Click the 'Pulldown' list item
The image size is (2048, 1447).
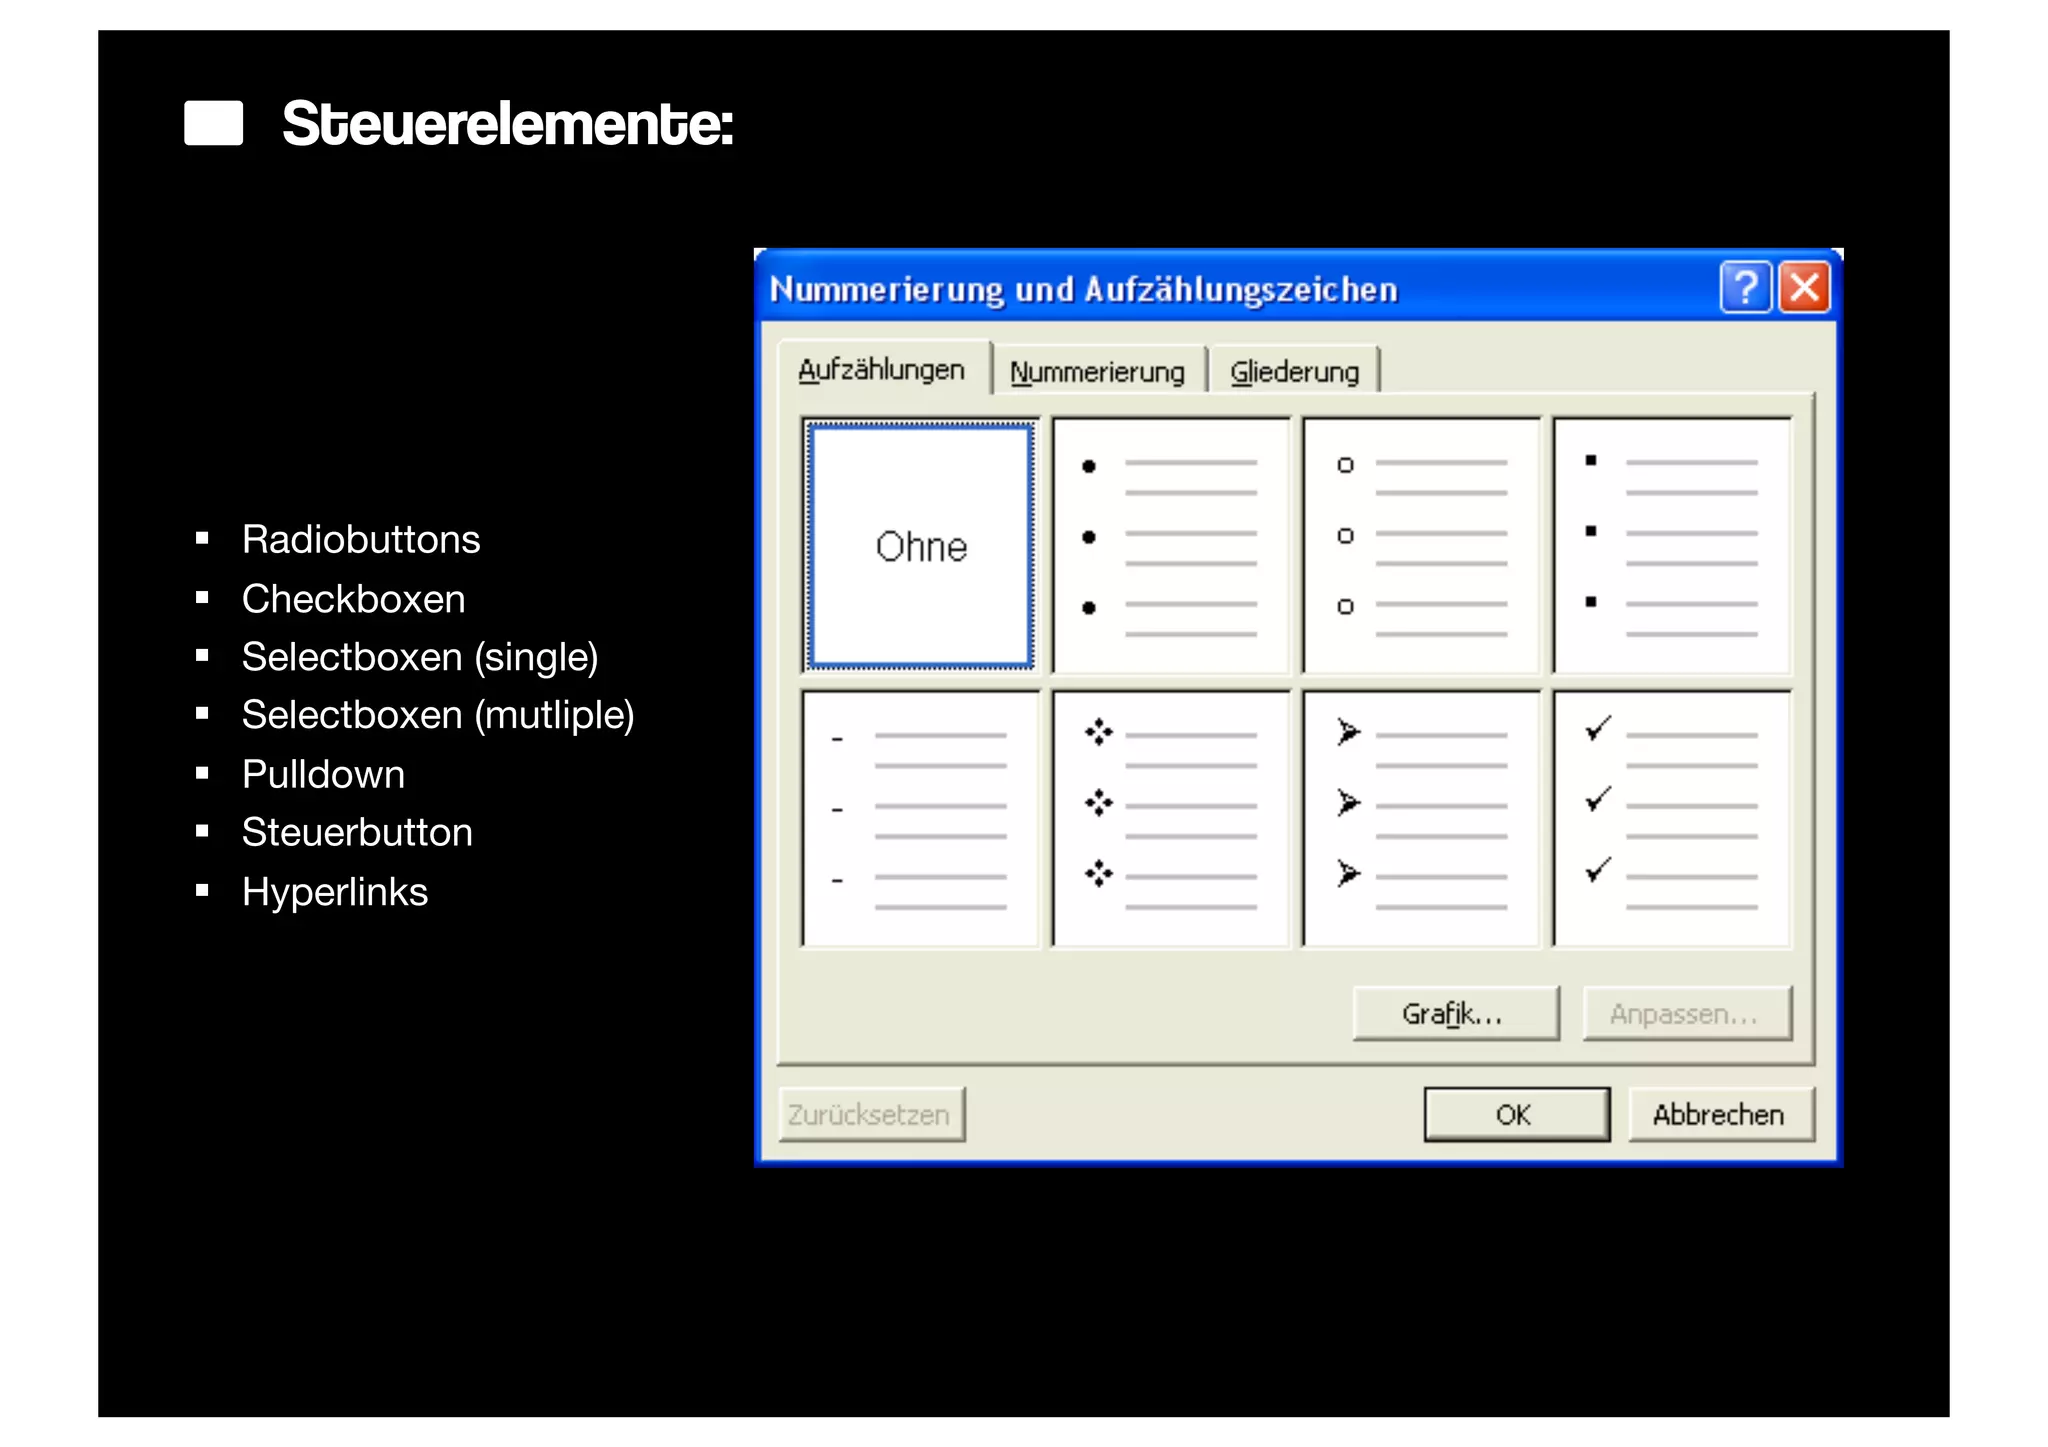pyautogui.click(x=323, y=775)
